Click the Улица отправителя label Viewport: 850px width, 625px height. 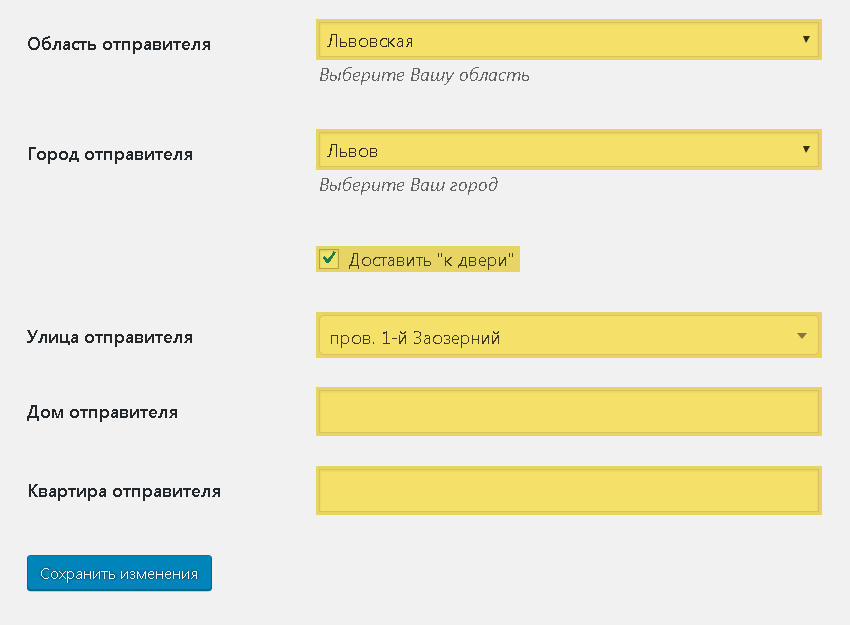click(110, 337)
